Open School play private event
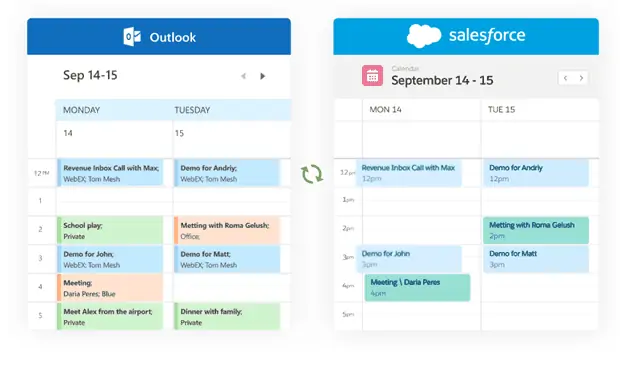The width and height of the screenshot is (624, 380). [x=110, y=230]
